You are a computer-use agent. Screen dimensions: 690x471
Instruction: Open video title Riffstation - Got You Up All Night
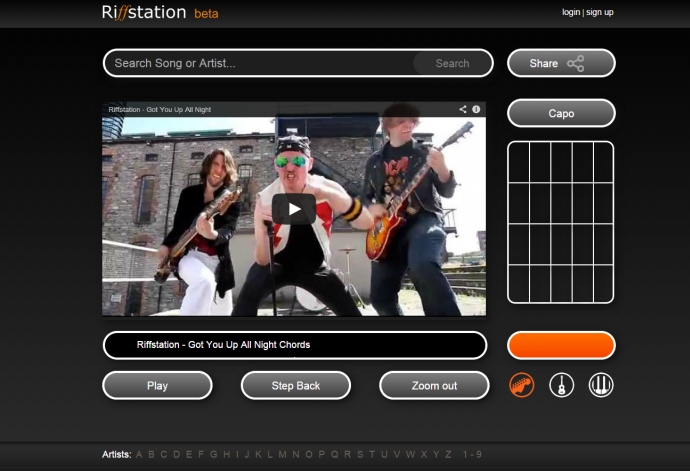tap(160, 110)
